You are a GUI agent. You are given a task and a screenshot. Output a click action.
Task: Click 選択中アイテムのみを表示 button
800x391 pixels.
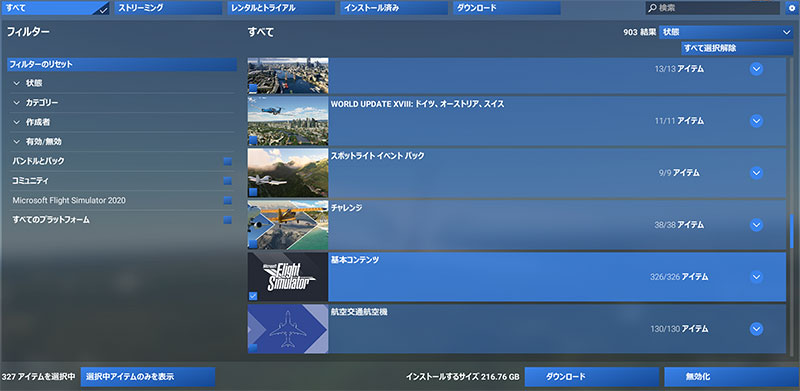(x=148, y=377)
